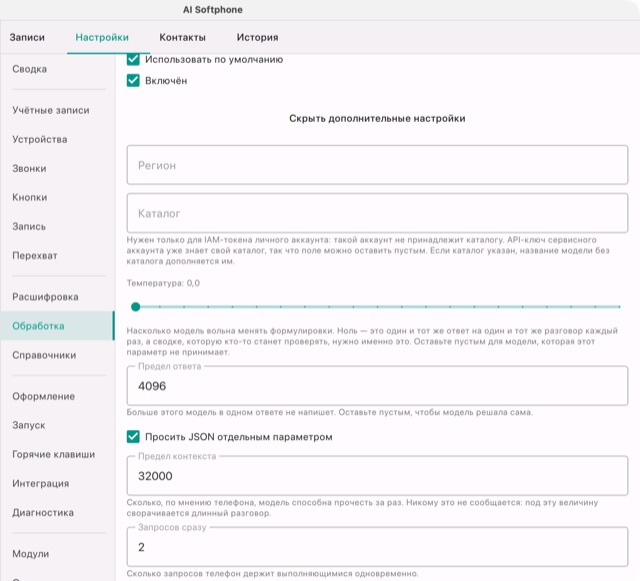Click the Запросов сразу field

[377, 547]
